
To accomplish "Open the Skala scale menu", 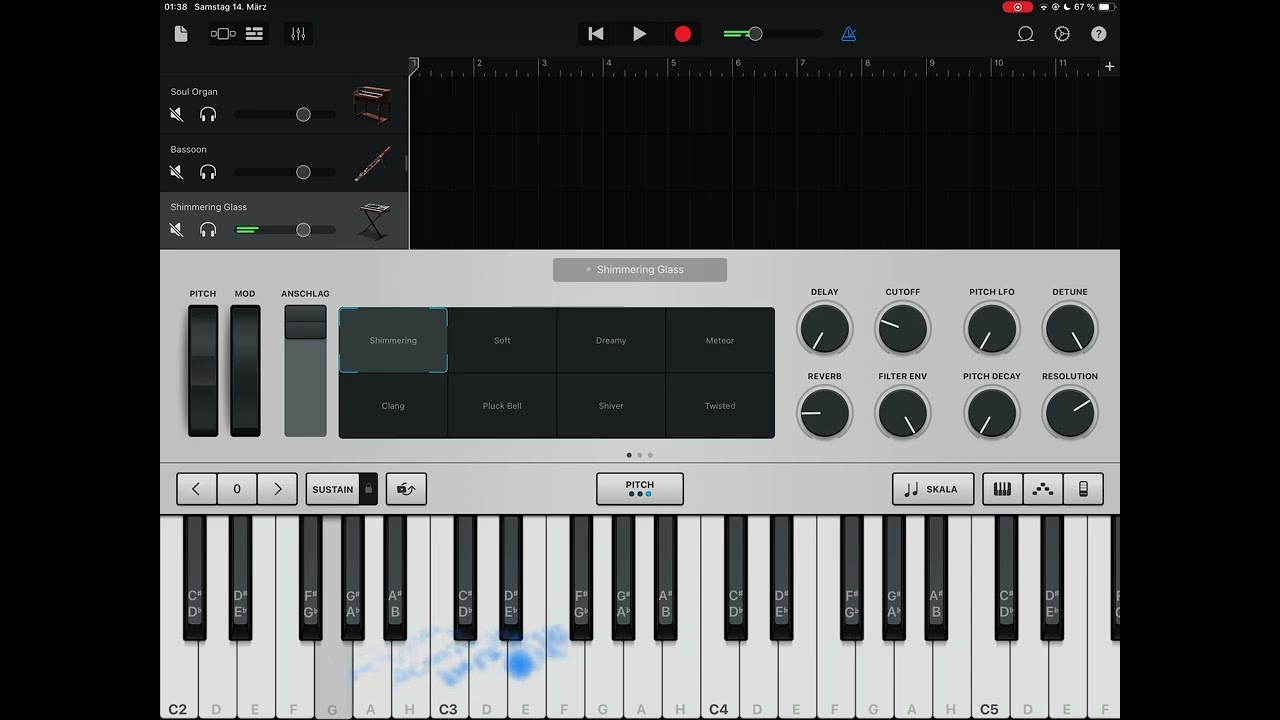I will tap(933, 489).
